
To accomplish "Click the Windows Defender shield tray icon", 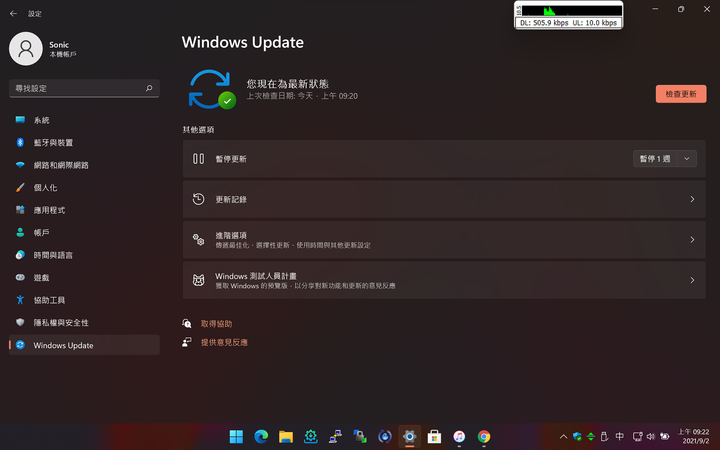I will [x=577, y=436].
